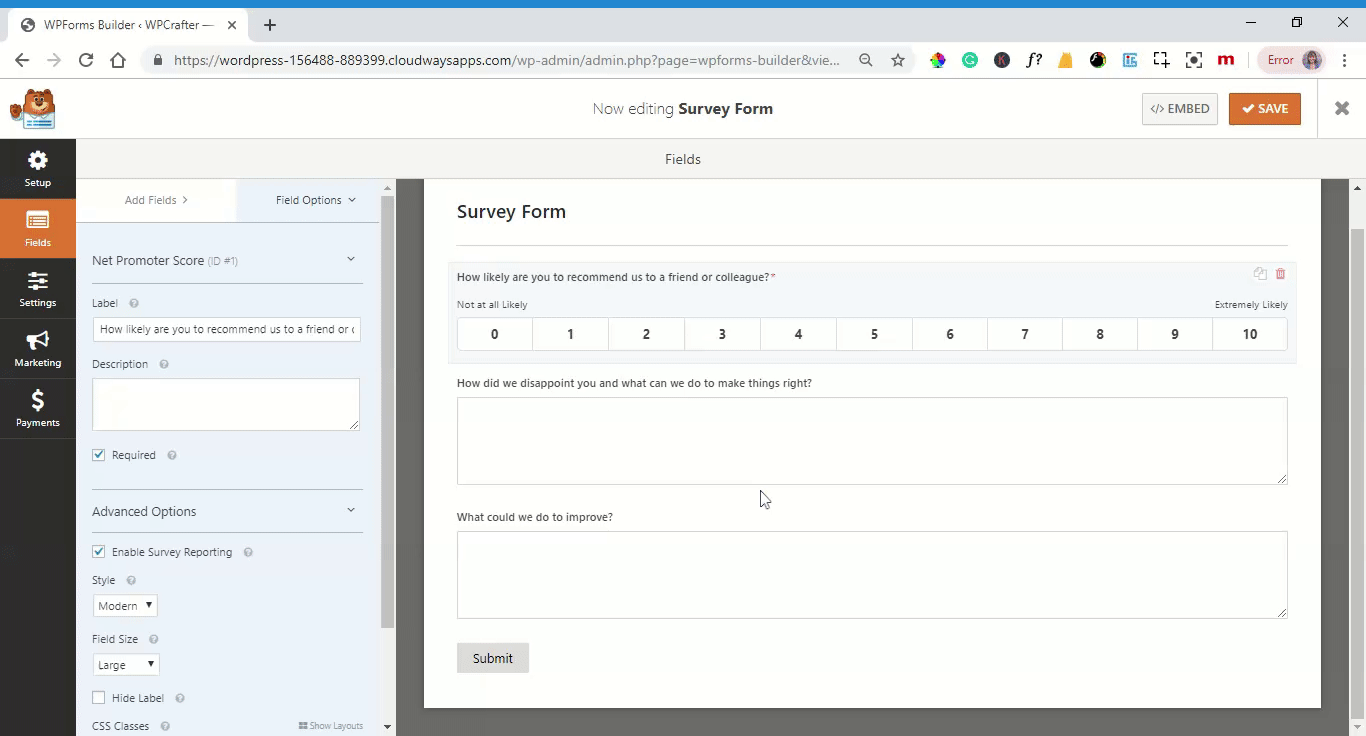Click help icon next to Label
The width and height of the screenshot is (1366, 736).
coord(134,303)
